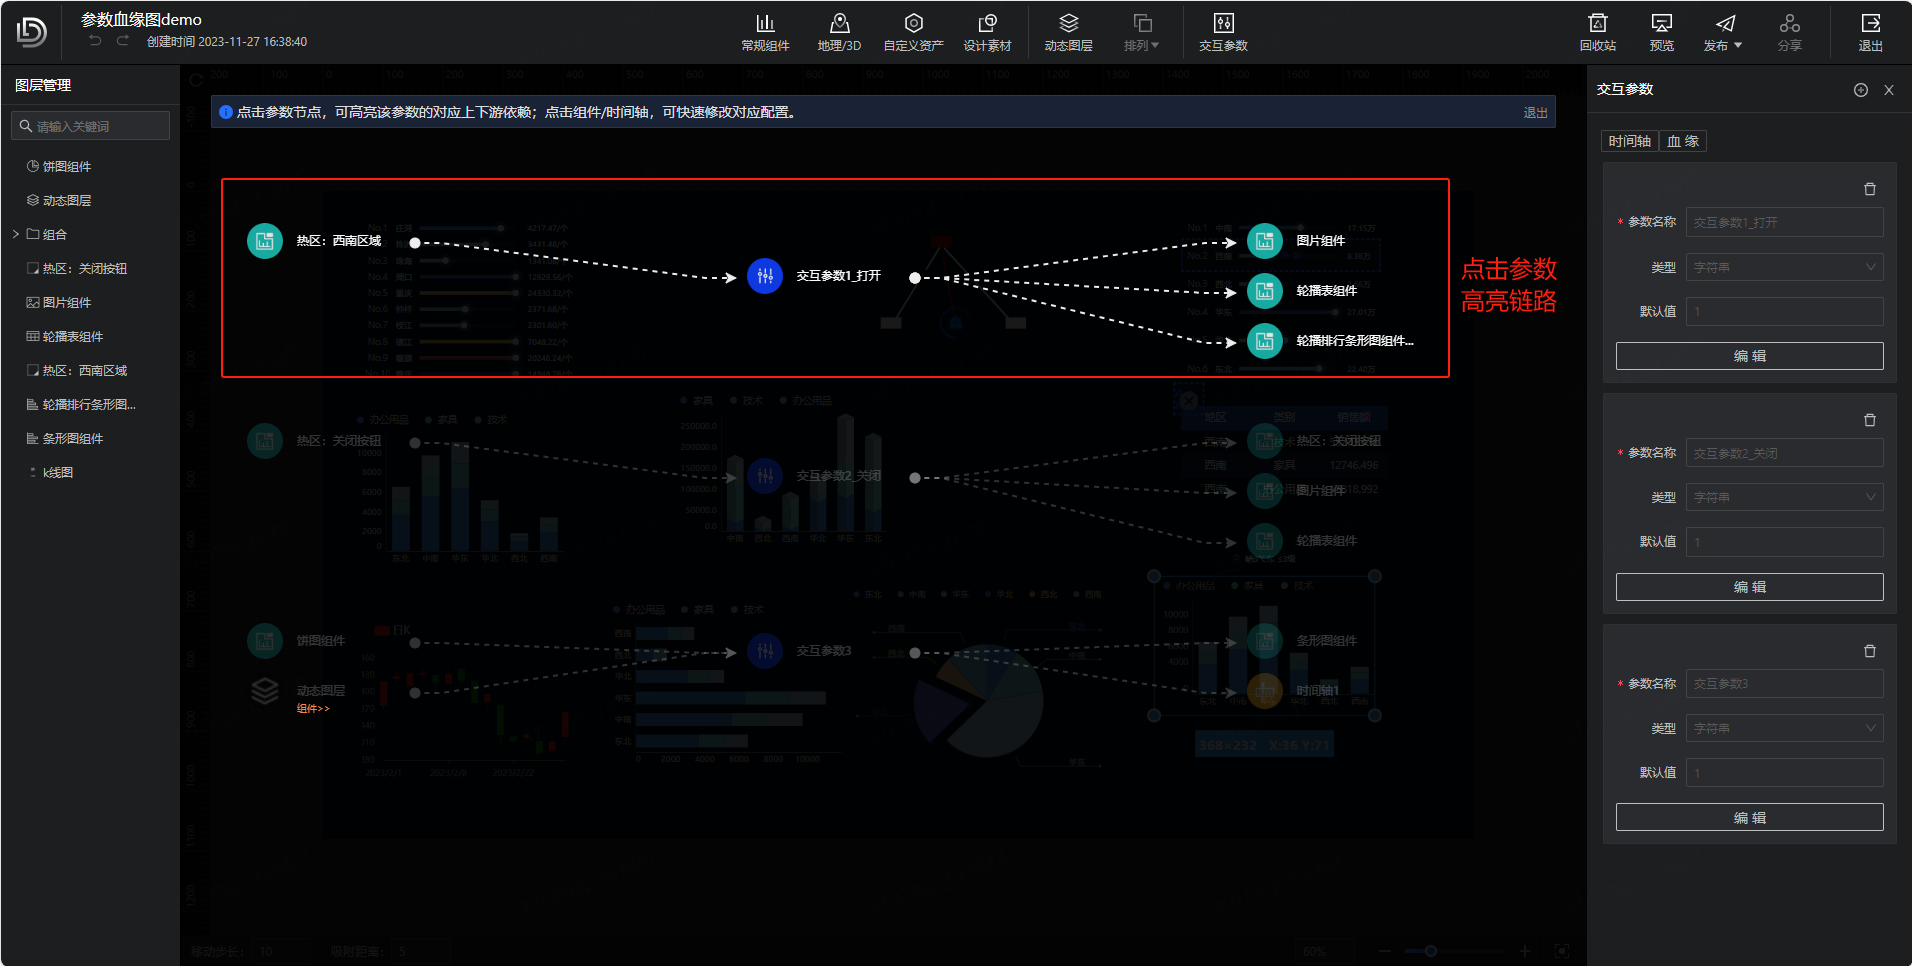Open the 类型 dropdown for 交互参数1_打开
Screen dimensions: 1912x966
pos(1784,267)
